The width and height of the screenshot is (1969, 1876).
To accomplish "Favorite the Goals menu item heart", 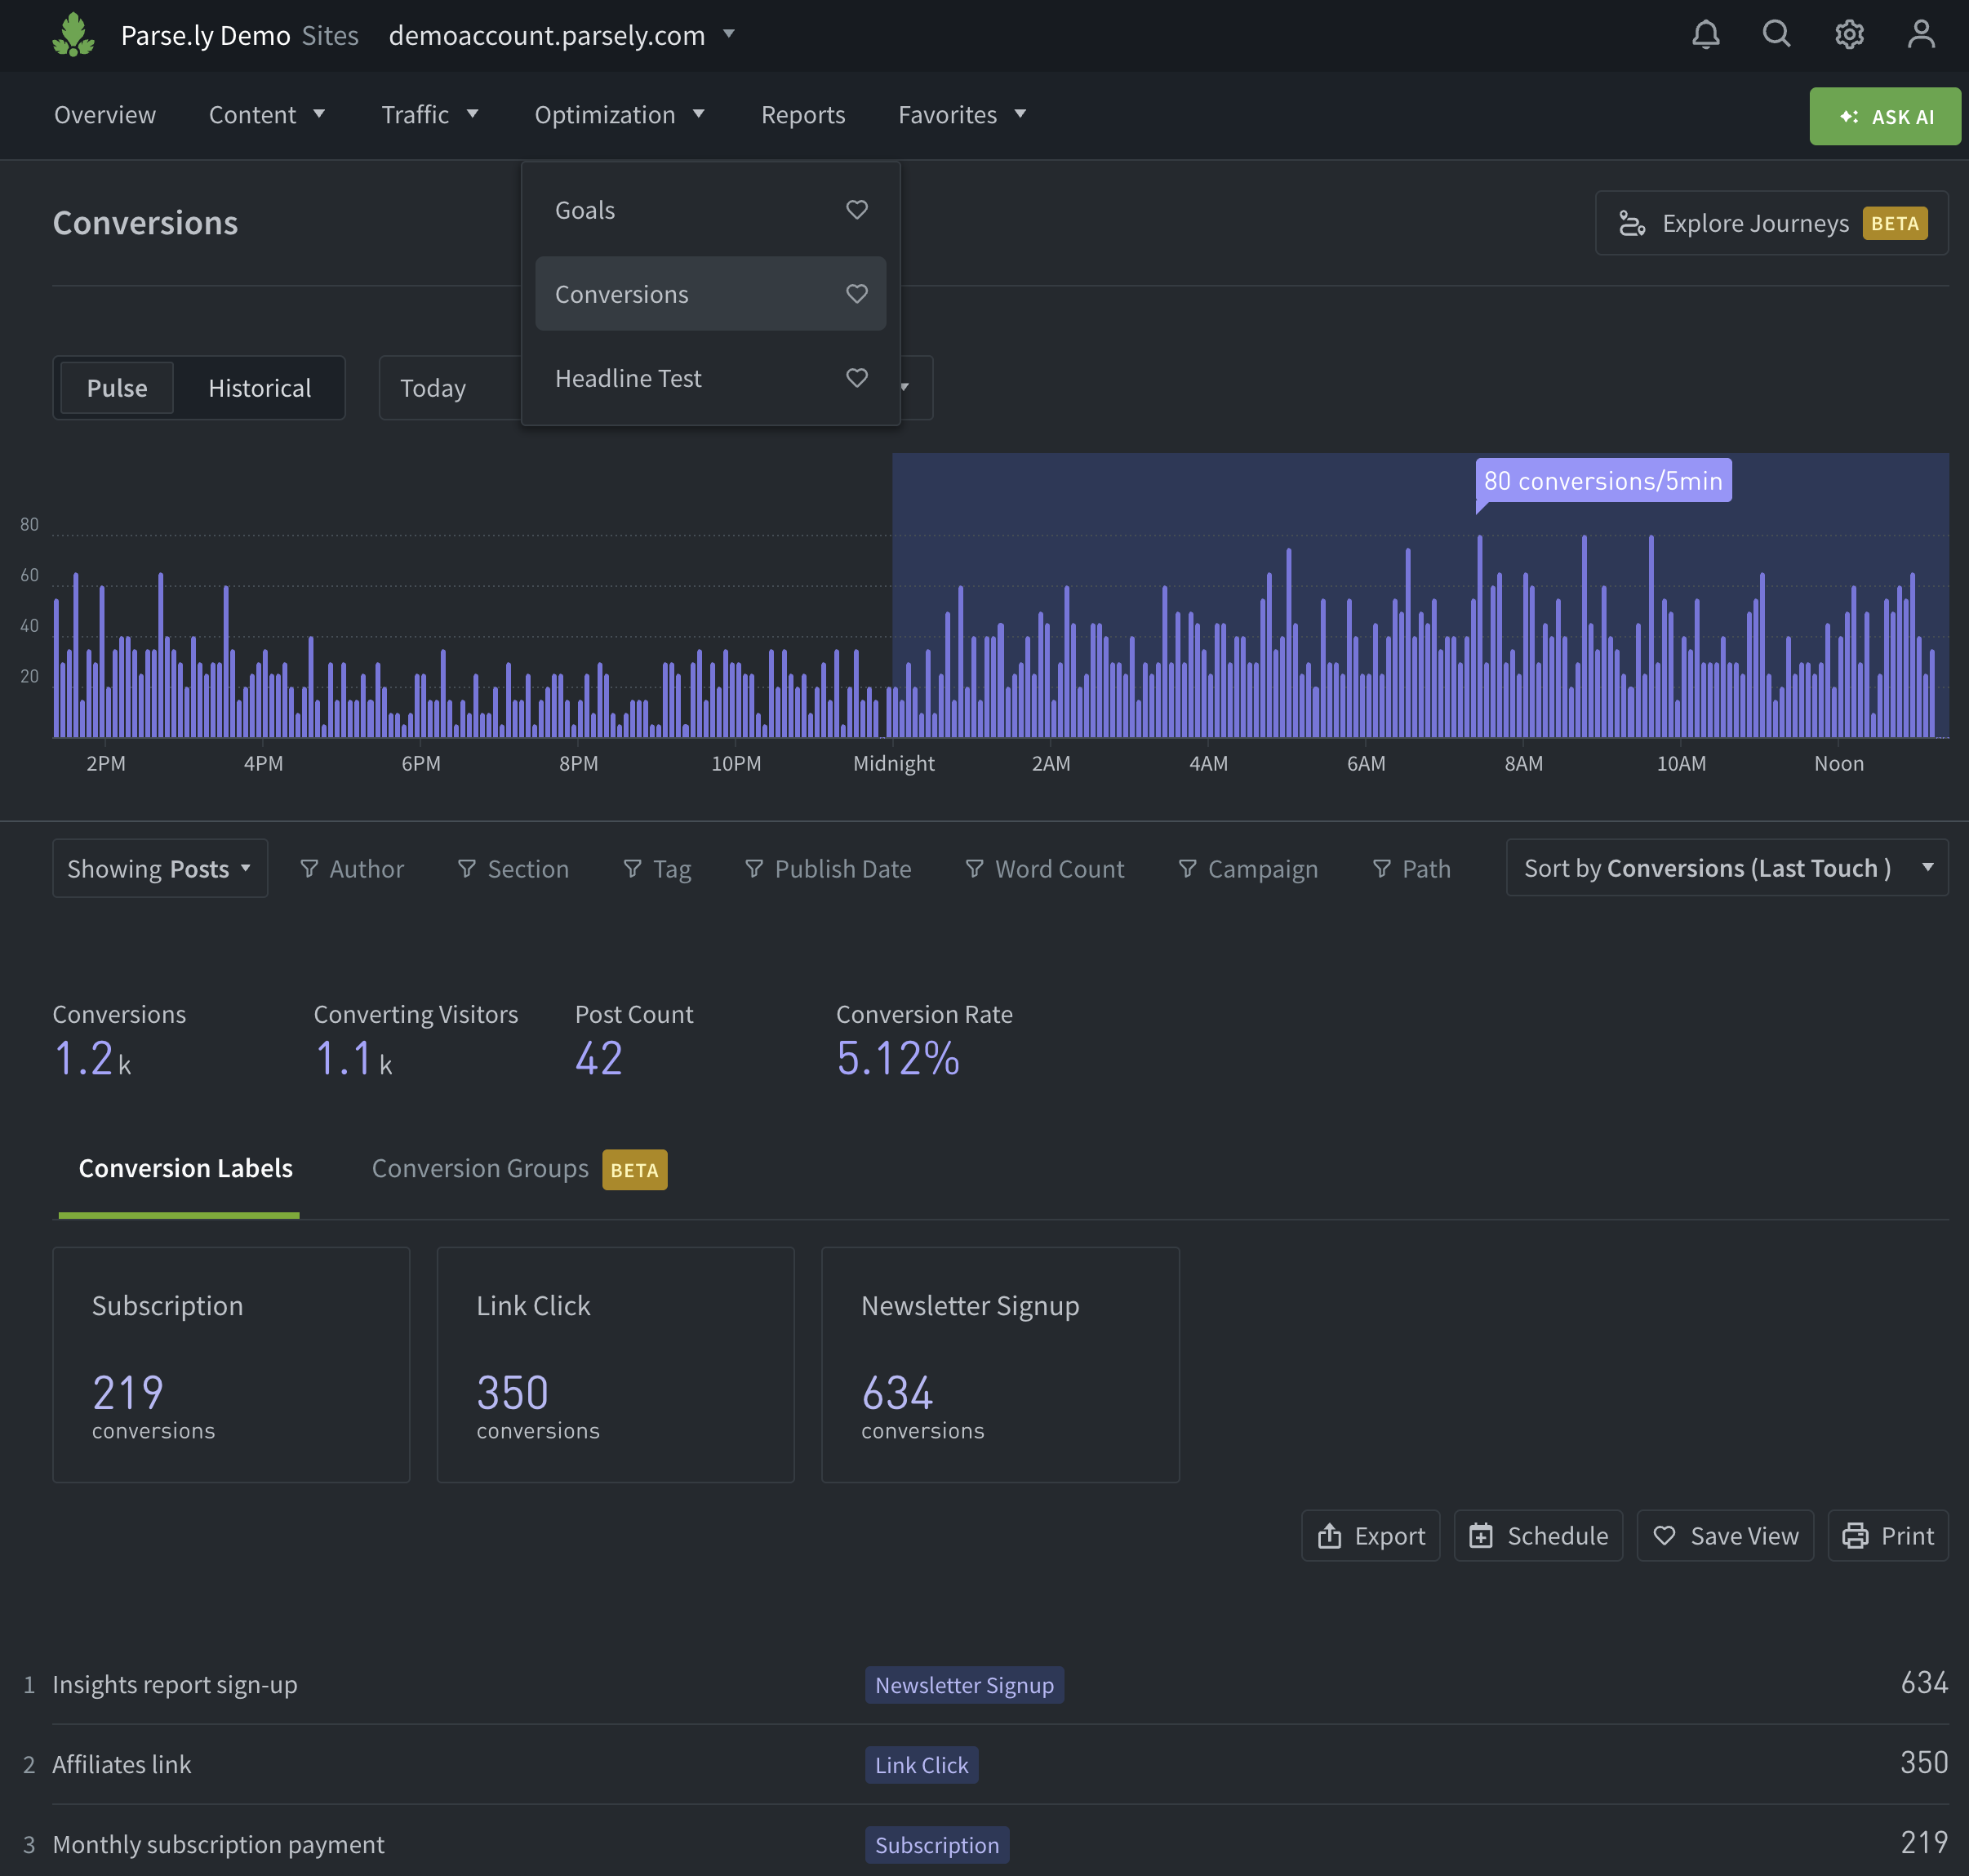I will [856, 210].
